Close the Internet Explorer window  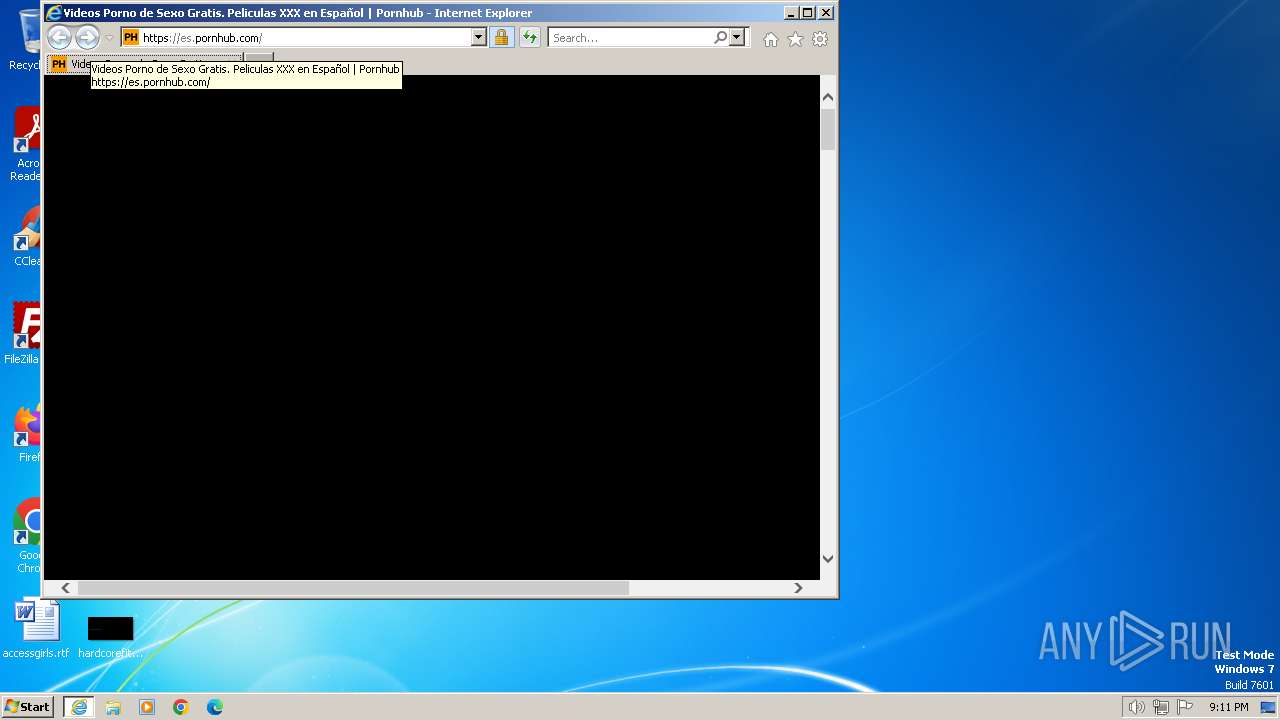[825, 13]
